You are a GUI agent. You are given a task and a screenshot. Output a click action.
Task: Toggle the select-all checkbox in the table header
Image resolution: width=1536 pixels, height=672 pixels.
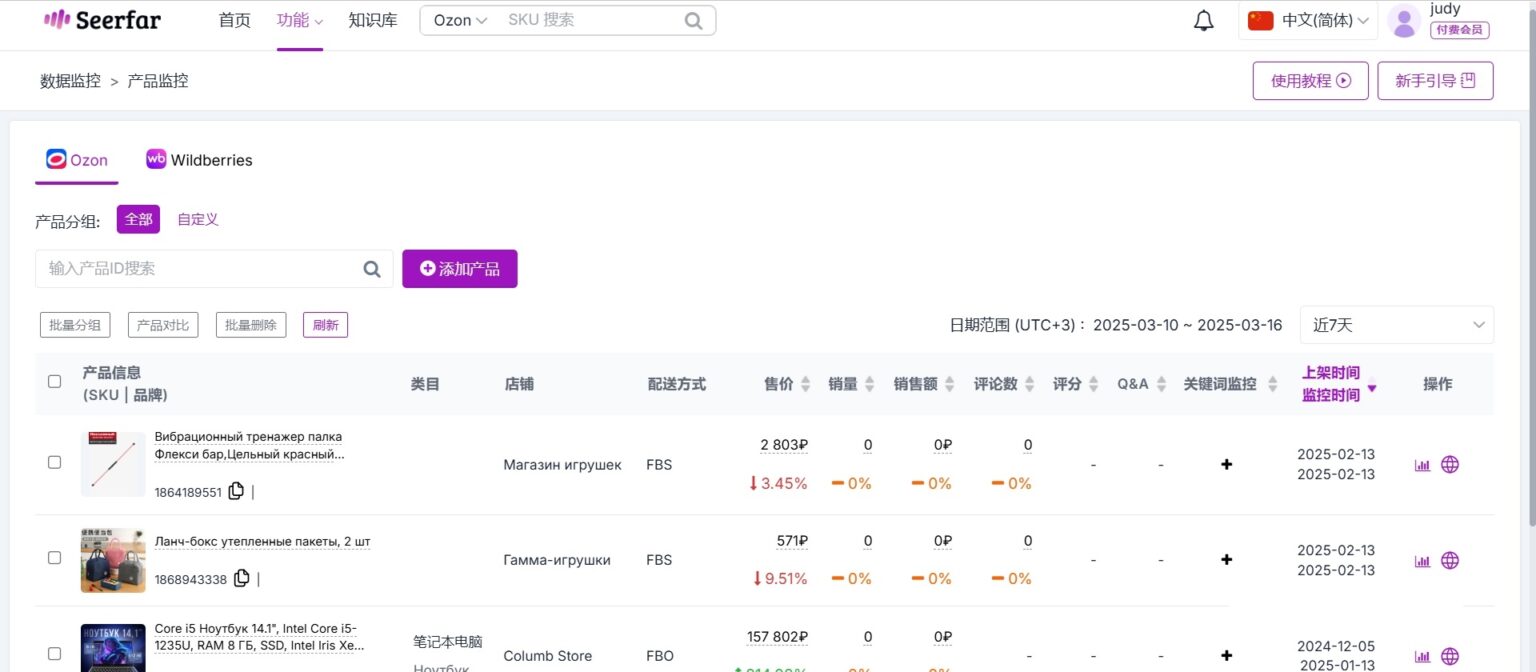pyautogui.click(x=54, y=380)
